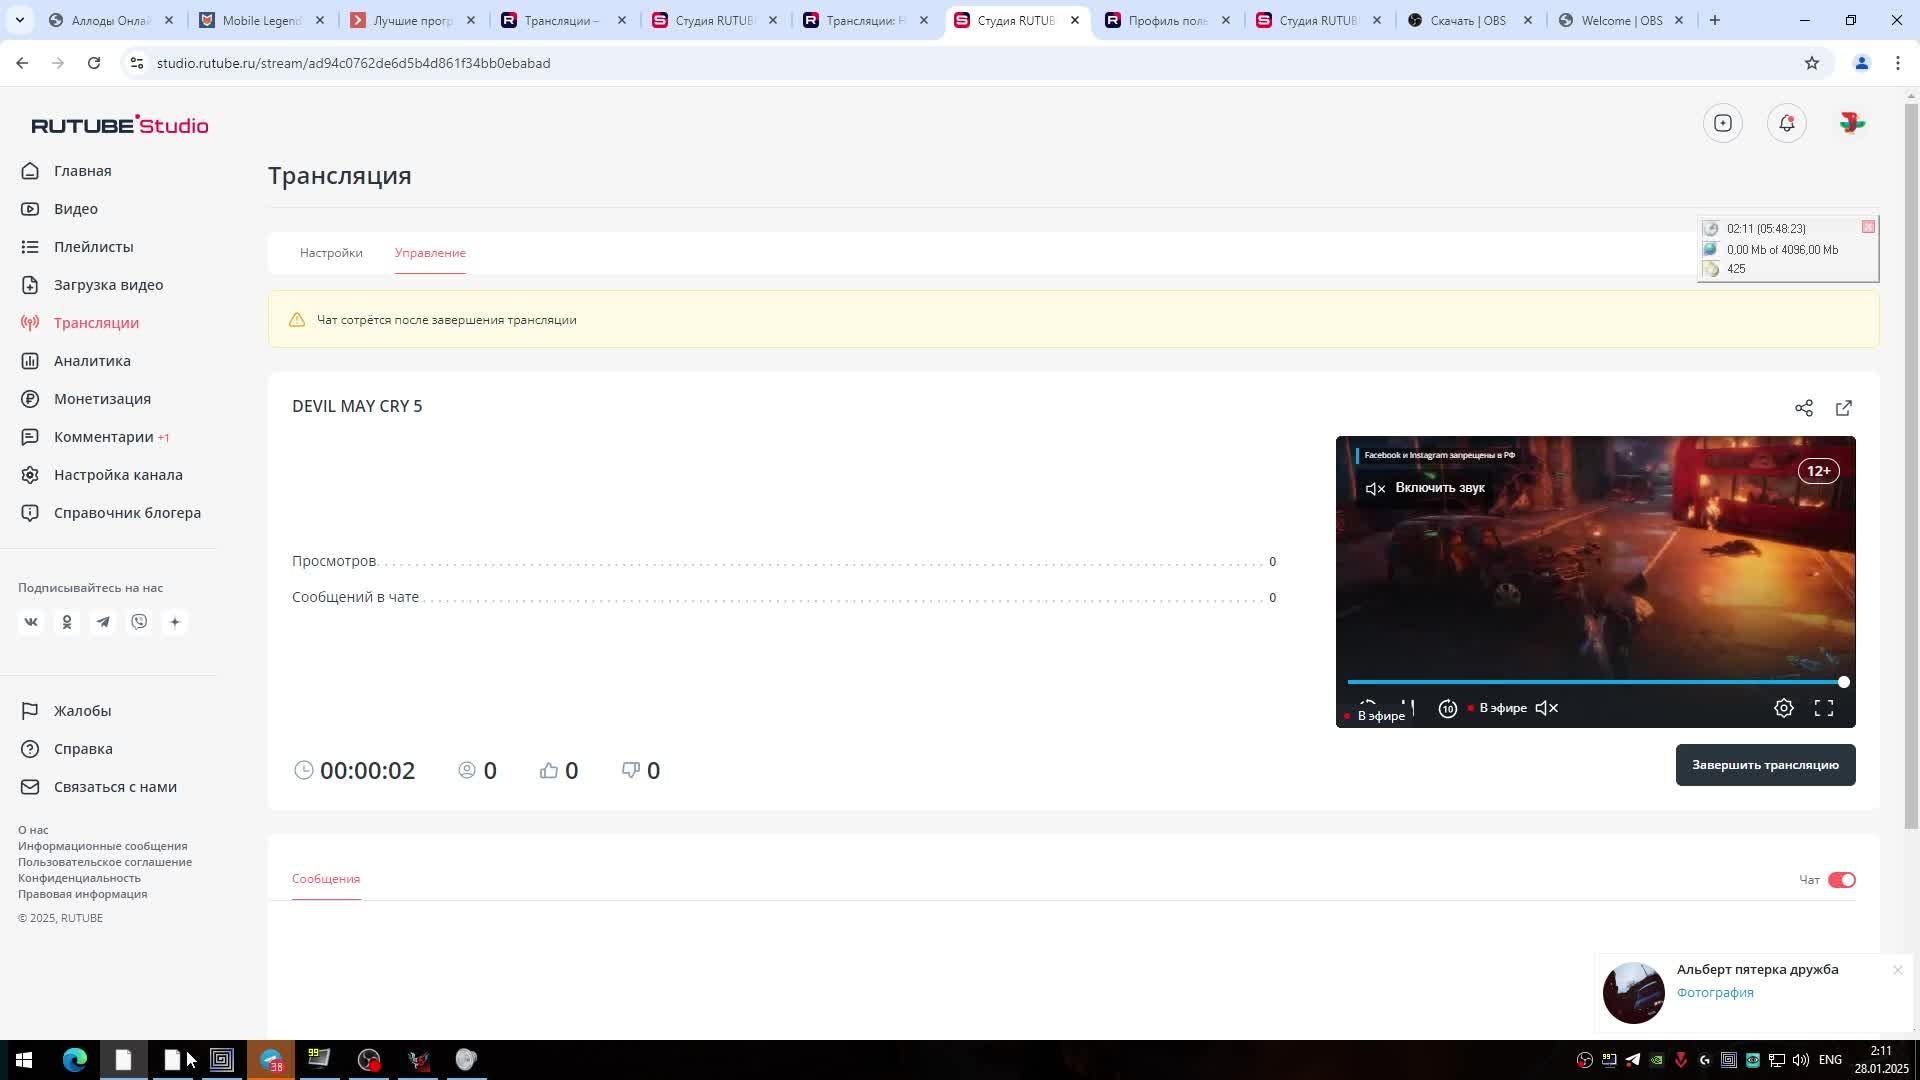This screenshot has height=1080, width=1920.
Task: Click the add video plus icon in header
Action: click(1722, 123)
